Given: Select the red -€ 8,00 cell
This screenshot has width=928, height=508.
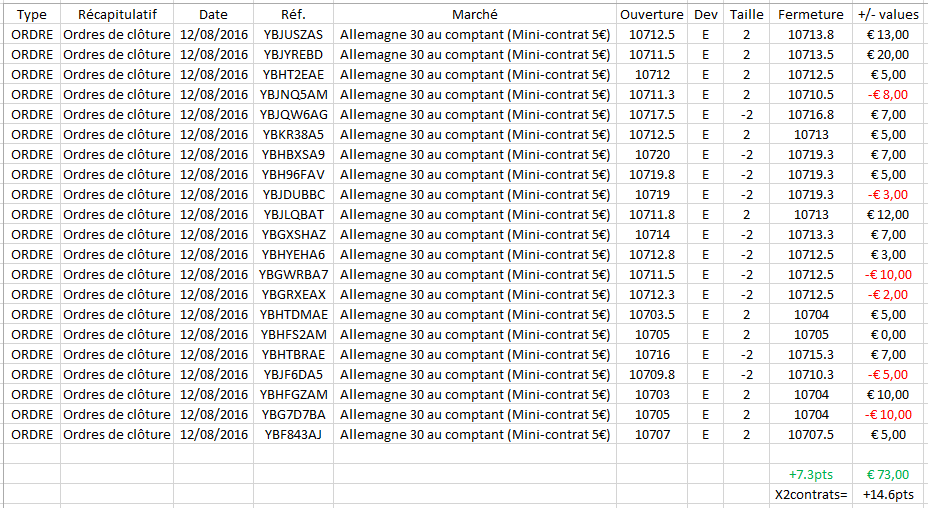Looking at the screenshot, I should 890,95.
